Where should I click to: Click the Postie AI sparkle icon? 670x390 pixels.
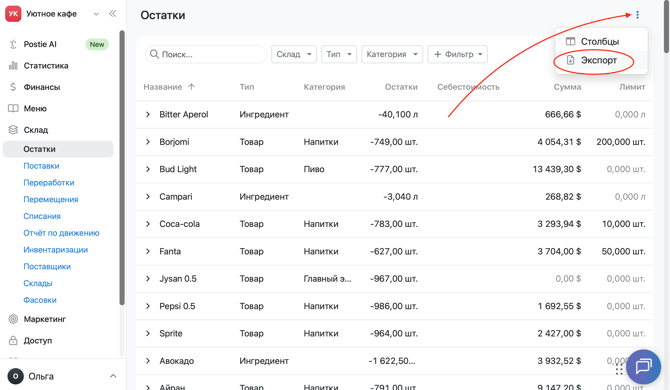point(13,44)
